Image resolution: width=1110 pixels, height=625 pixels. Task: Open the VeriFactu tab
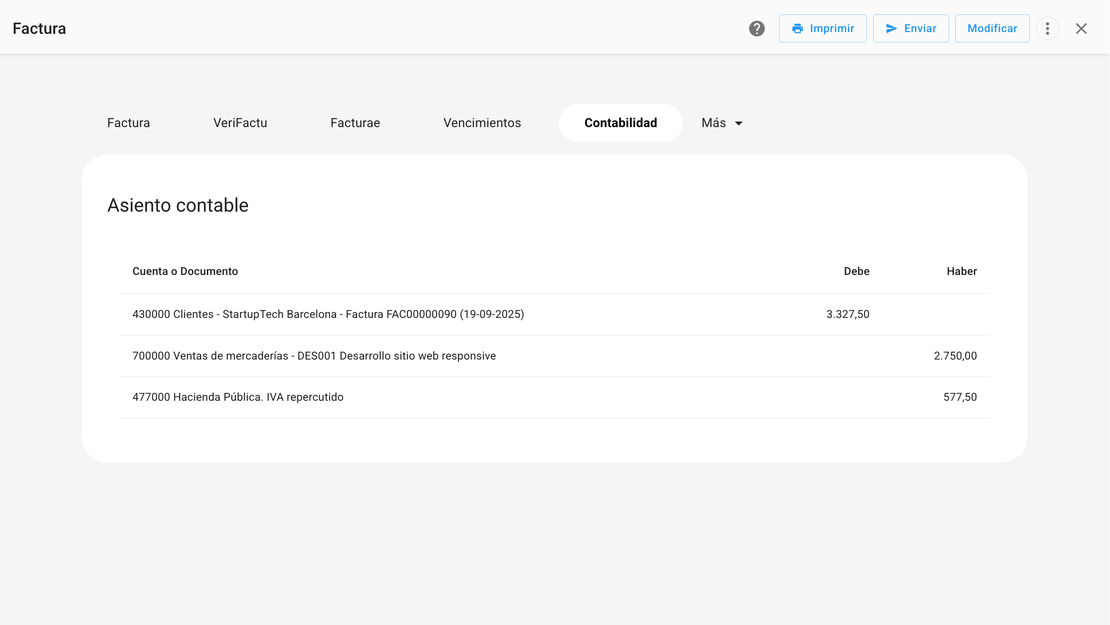click(x=240, y=123)
